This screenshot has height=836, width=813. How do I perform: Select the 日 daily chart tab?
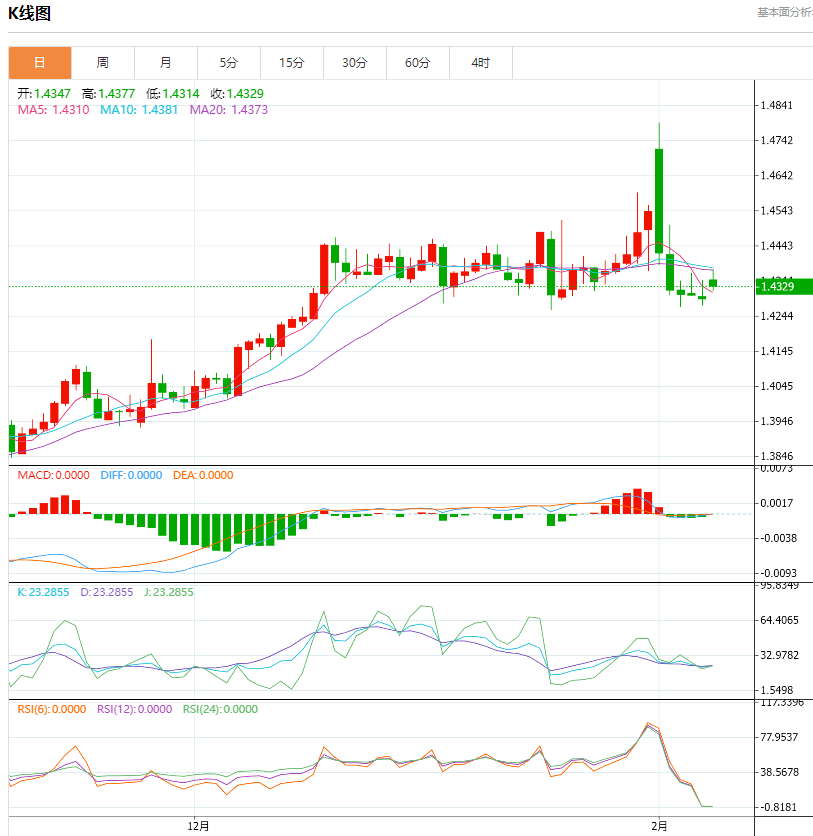tap(40, 63)
